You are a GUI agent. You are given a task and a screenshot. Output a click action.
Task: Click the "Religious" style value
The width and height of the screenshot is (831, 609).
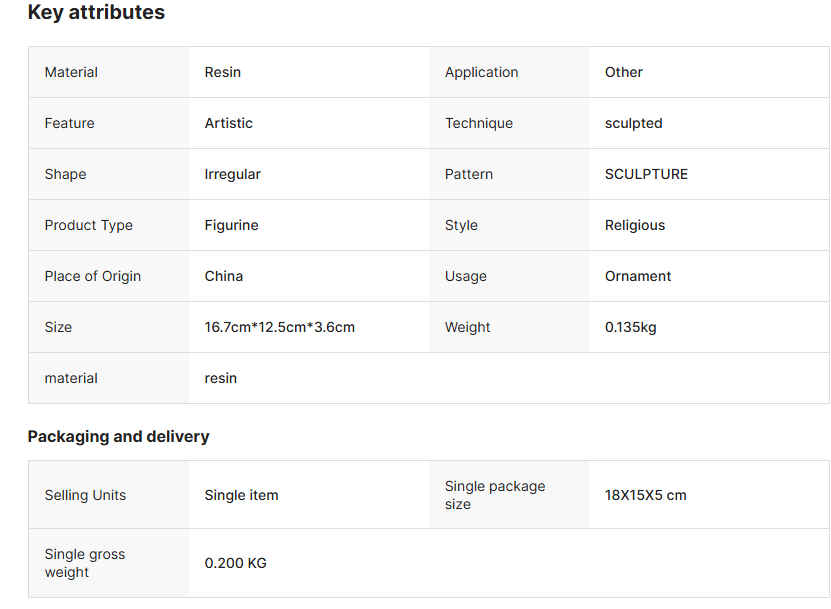coord(634,225)
